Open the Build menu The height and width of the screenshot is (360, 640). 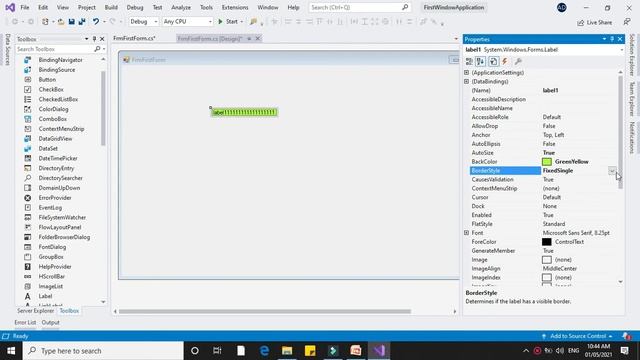[x=111, y=7]
